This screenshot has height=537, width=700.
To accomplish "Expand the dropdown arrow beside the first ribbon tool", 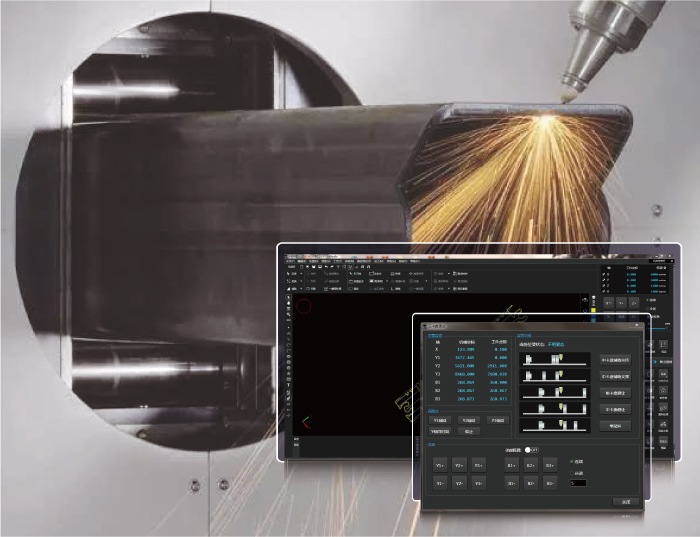I will 299,273.
